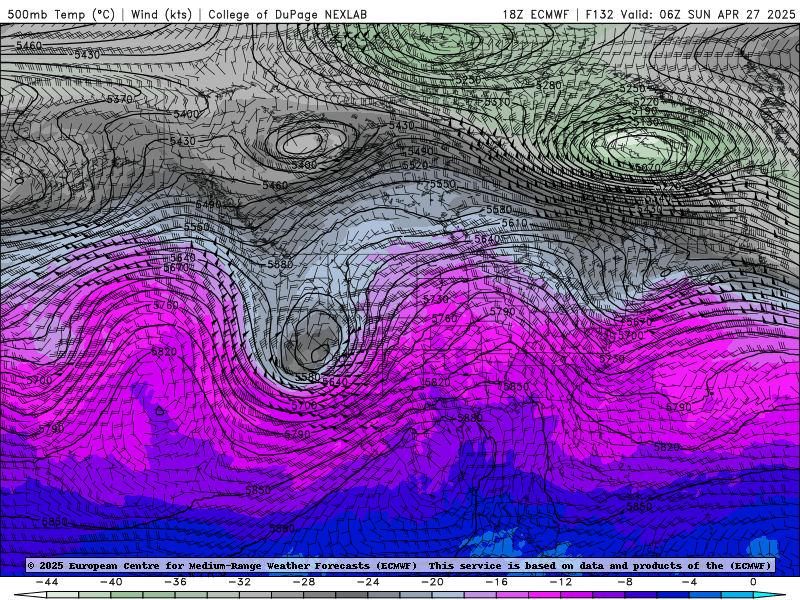Click the -20 colorbar tick label
The width and height of the screenshot is (800, 600).
tap(432, 582)
